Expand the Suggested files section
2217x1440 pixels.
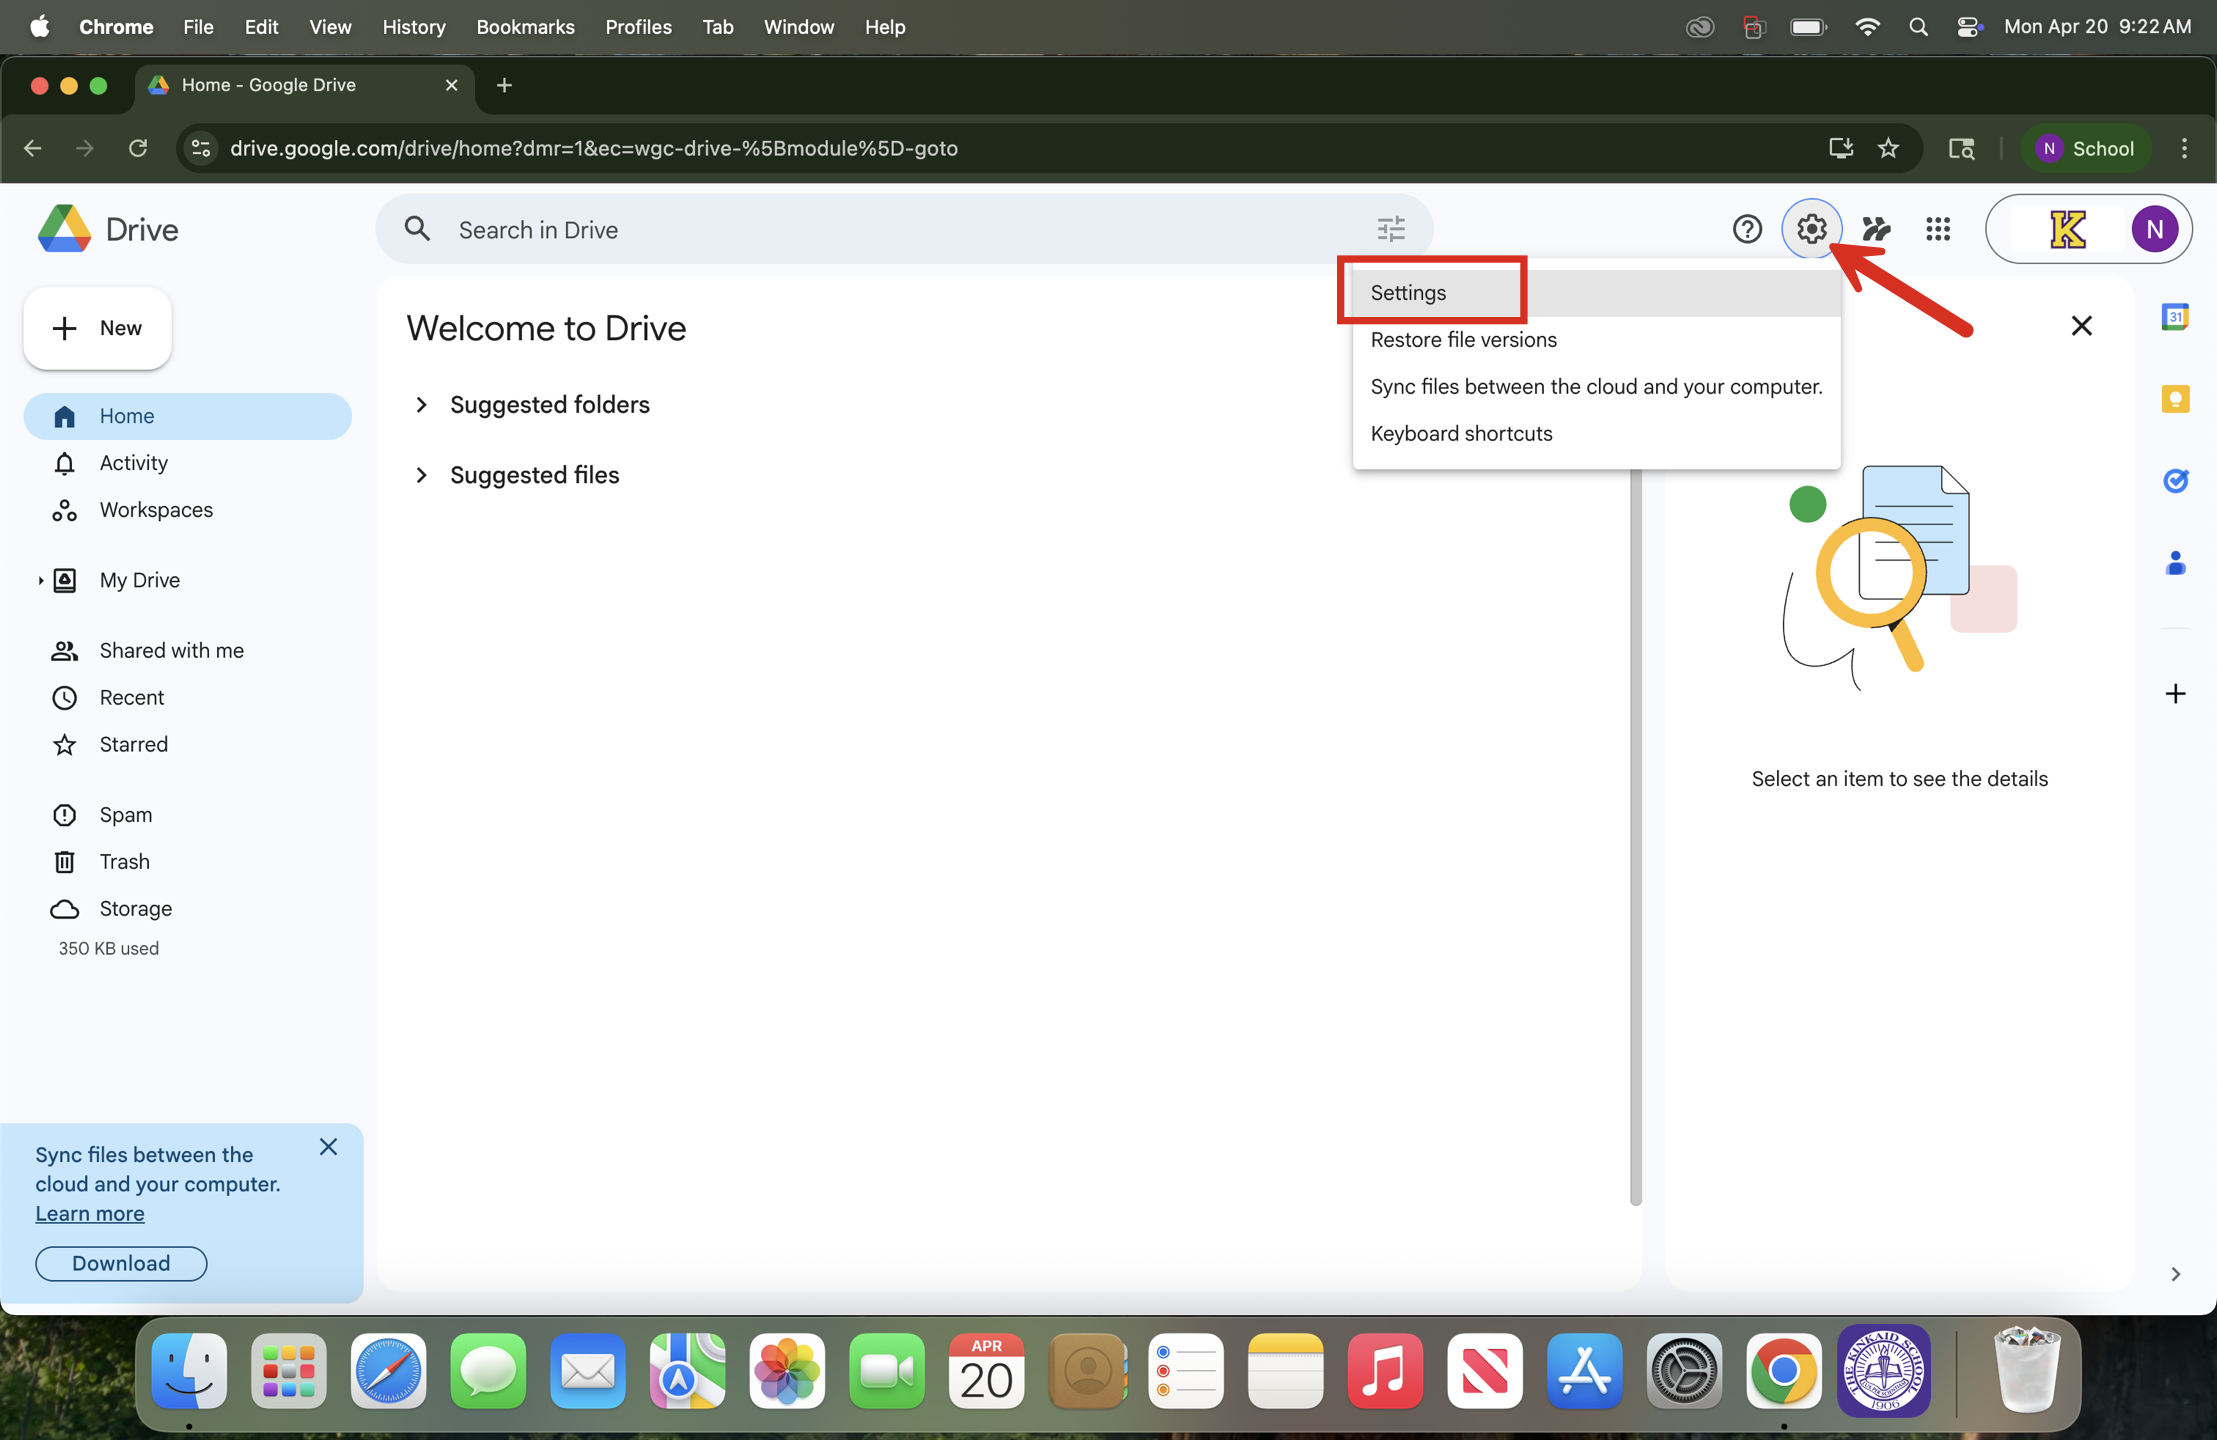coord(422,475)
